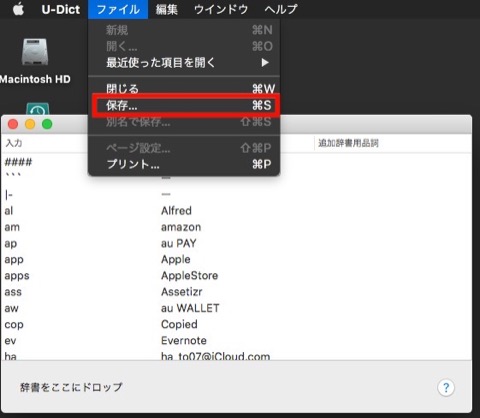Viewport: 480px width, 418px height.
Task: Click the 入力 column header
Action: (x=14, y=143)
